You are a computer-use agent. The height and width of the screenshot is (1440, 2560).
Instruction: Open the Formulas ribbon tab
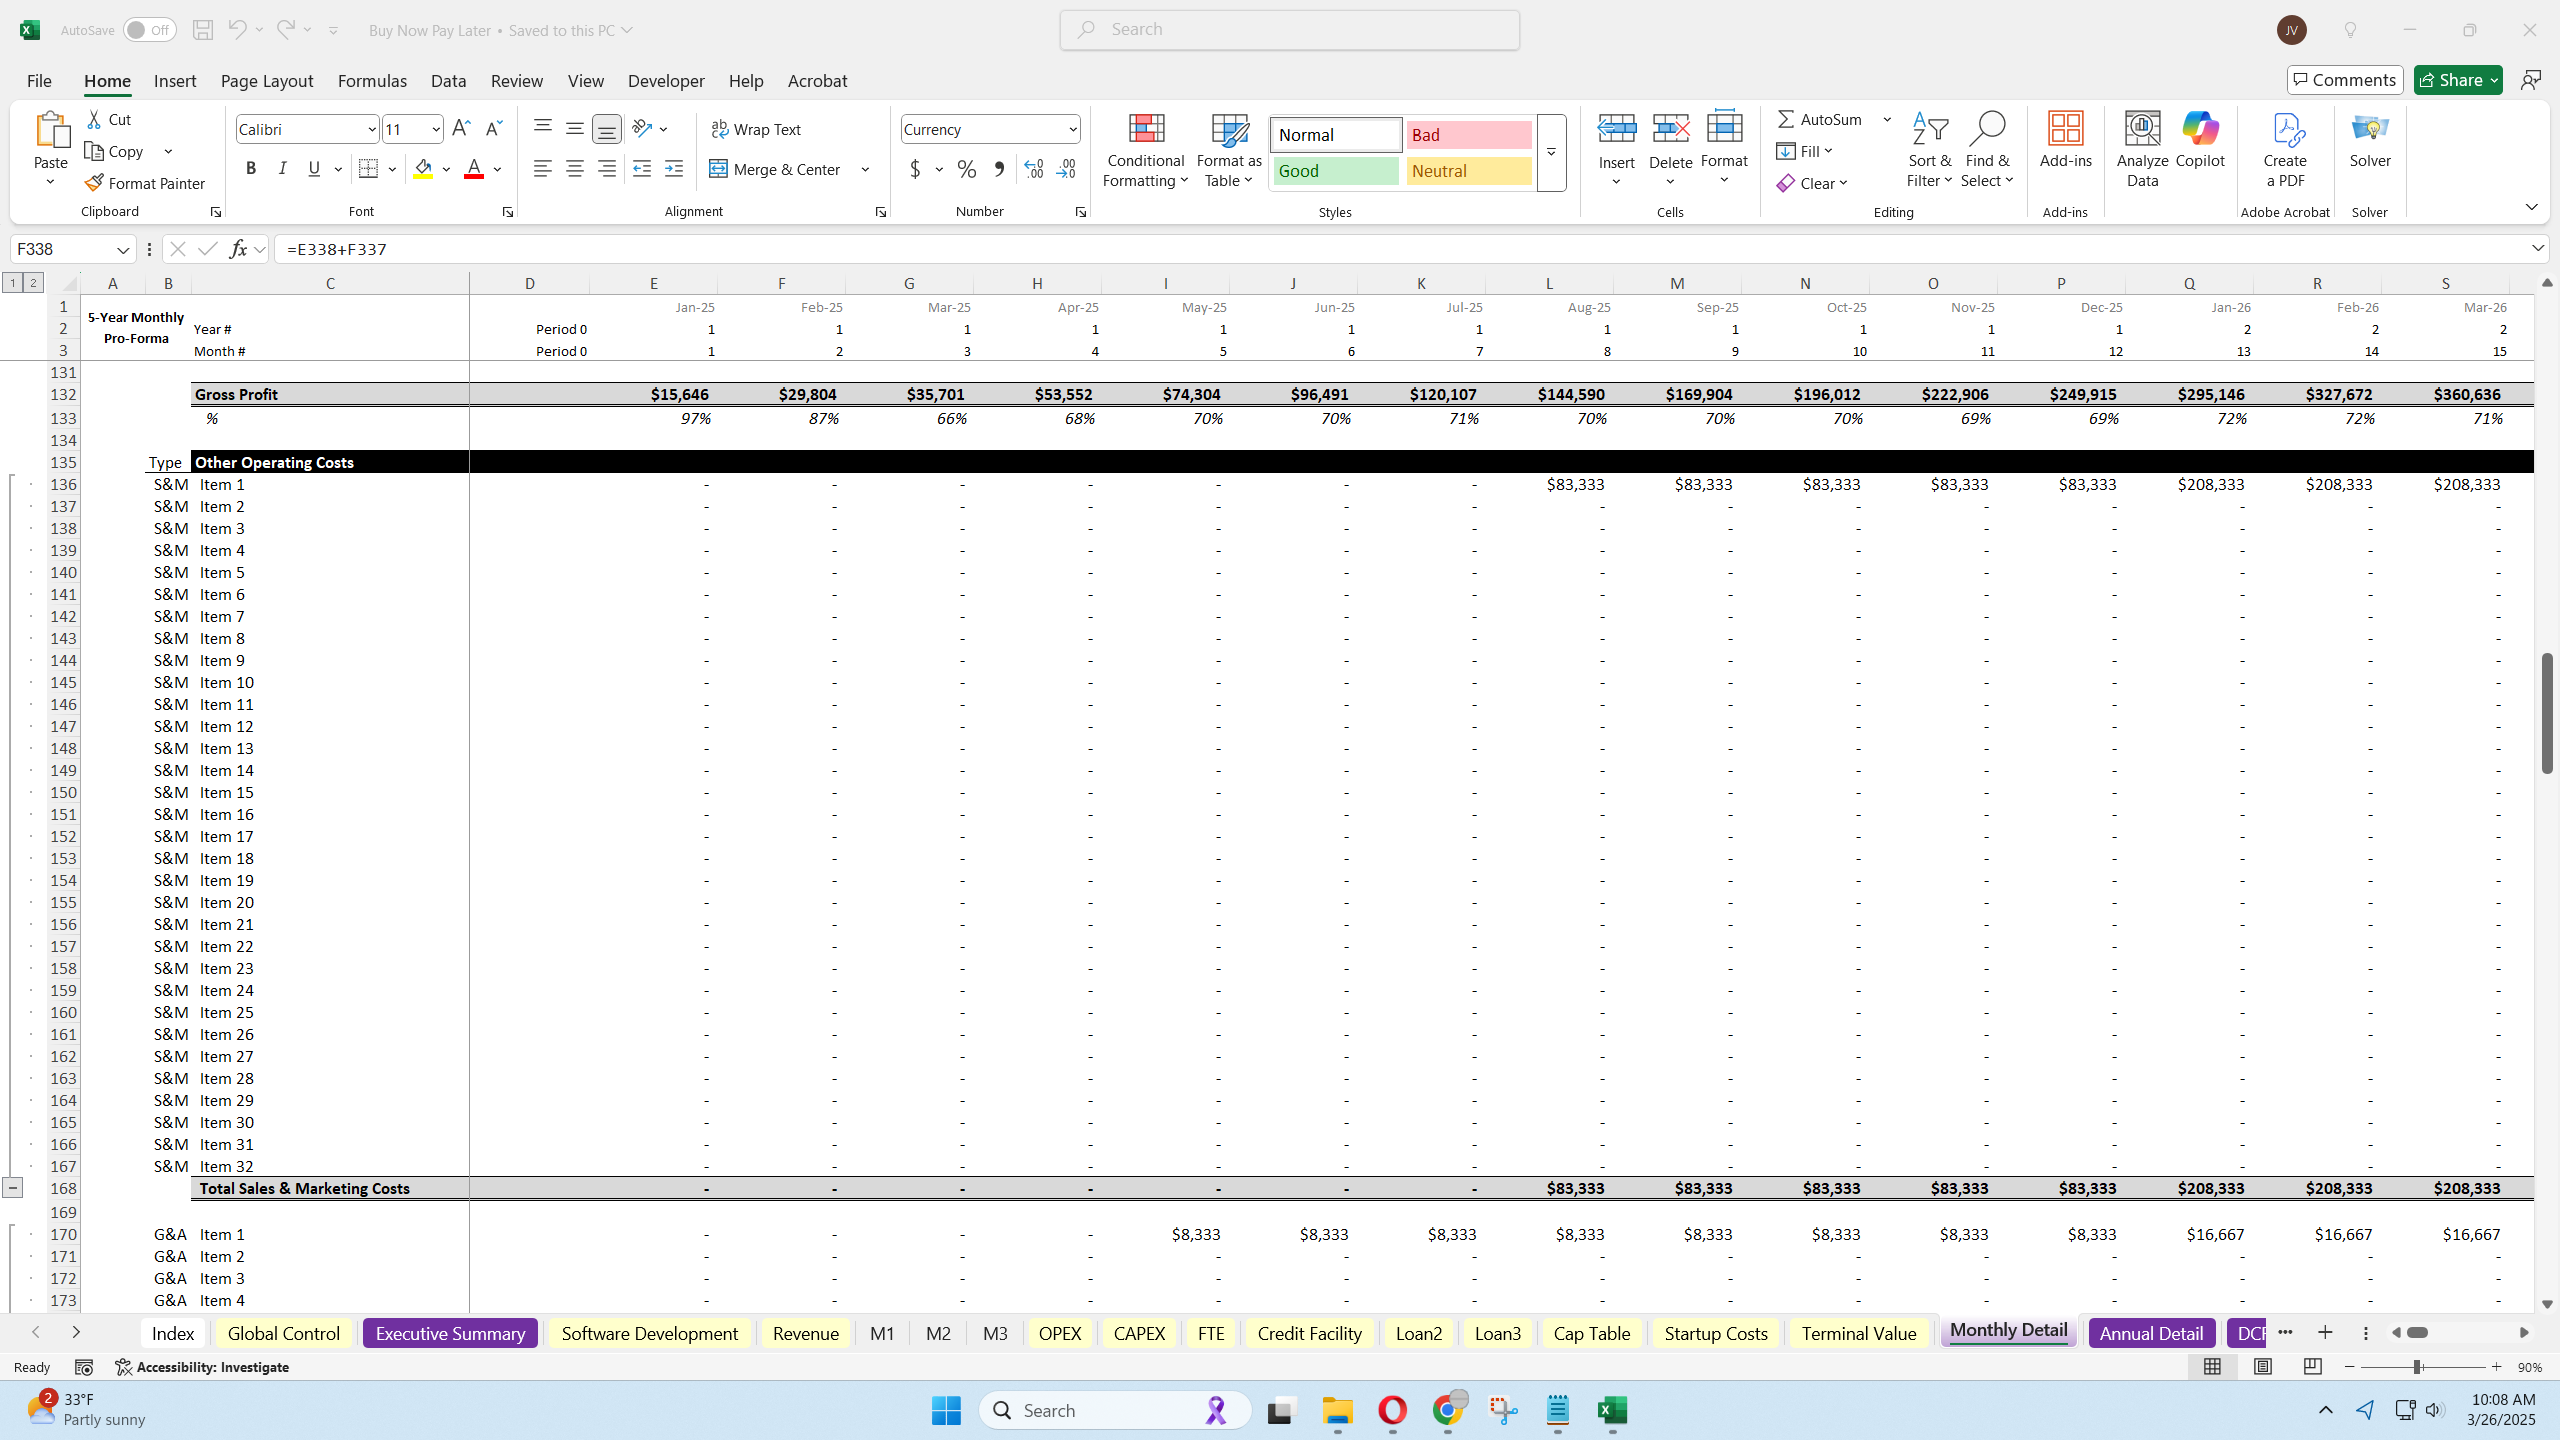point(371,81)
